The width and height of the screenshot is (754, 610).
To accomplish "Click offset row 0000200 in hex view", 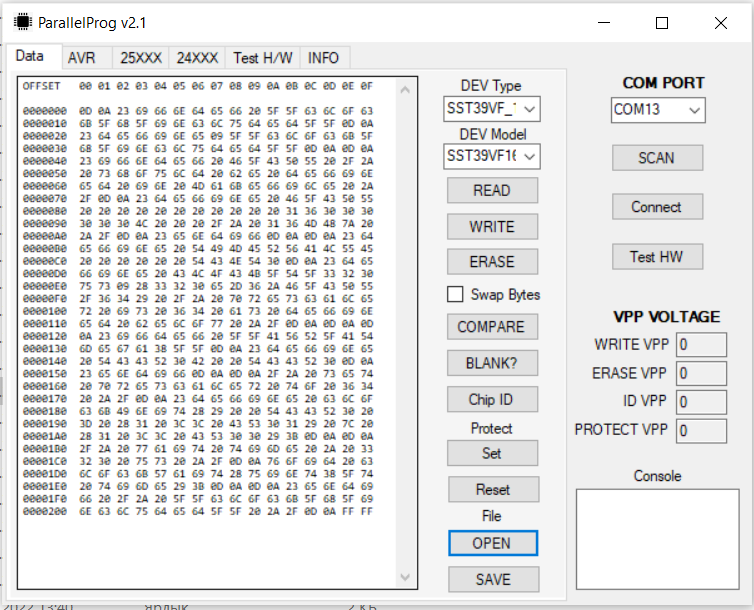I will pos(198,511).
